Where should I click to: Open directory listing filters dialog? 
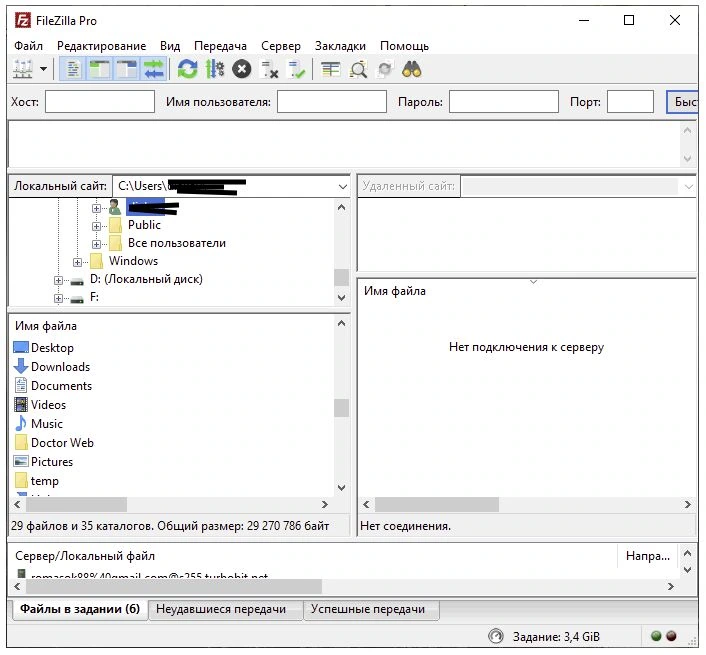pyautogui.click(x=330, y=69)
